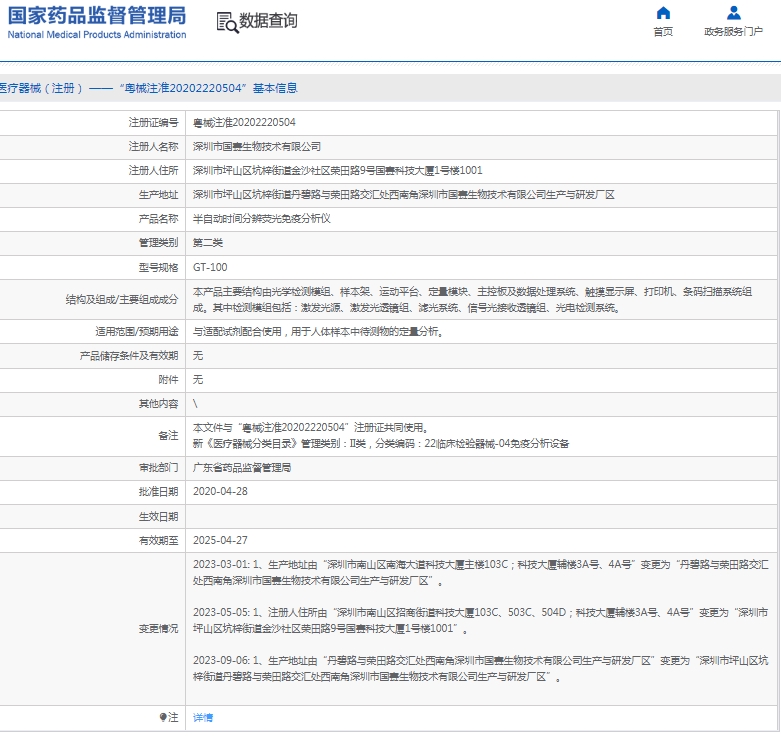Click the 2023-05-05 change record entry
Screen dimensions: 781x736
[481, 620]
